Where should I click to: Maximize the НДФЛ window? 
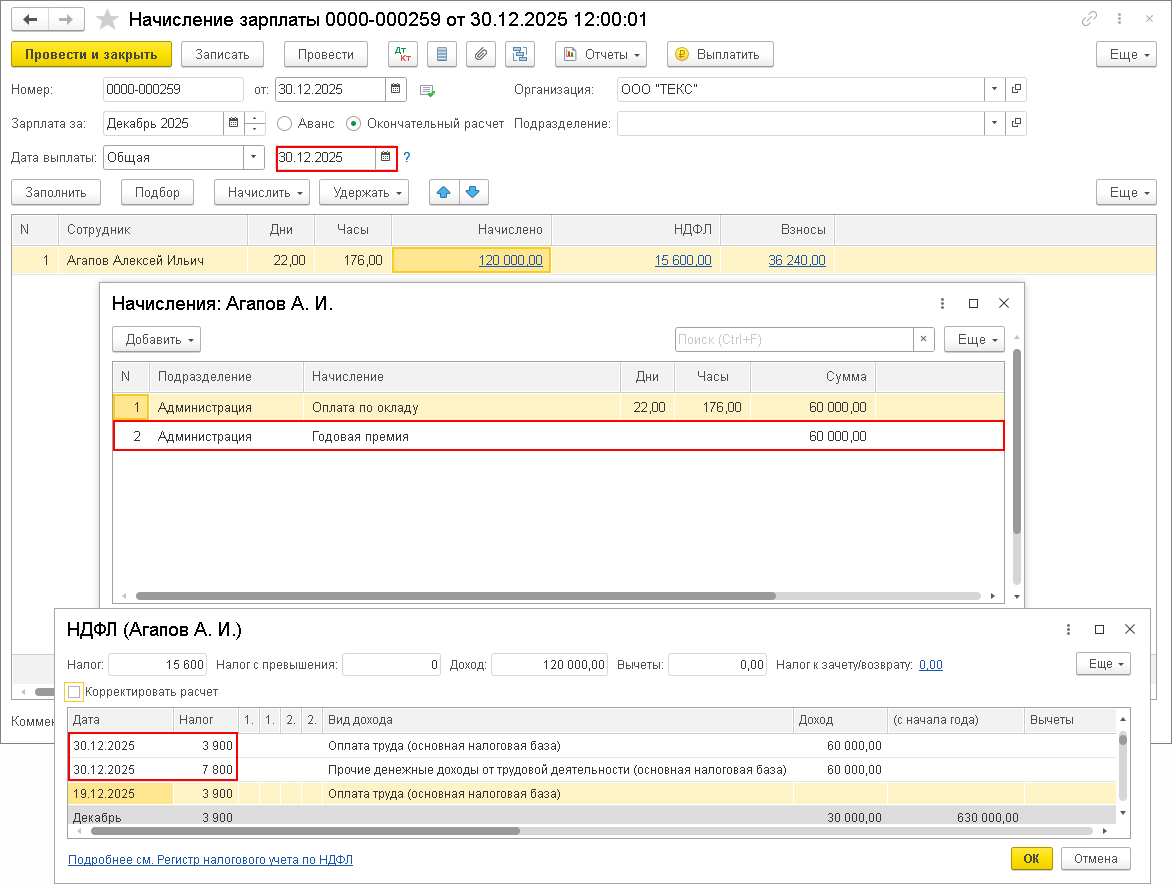click(1099, 630)
